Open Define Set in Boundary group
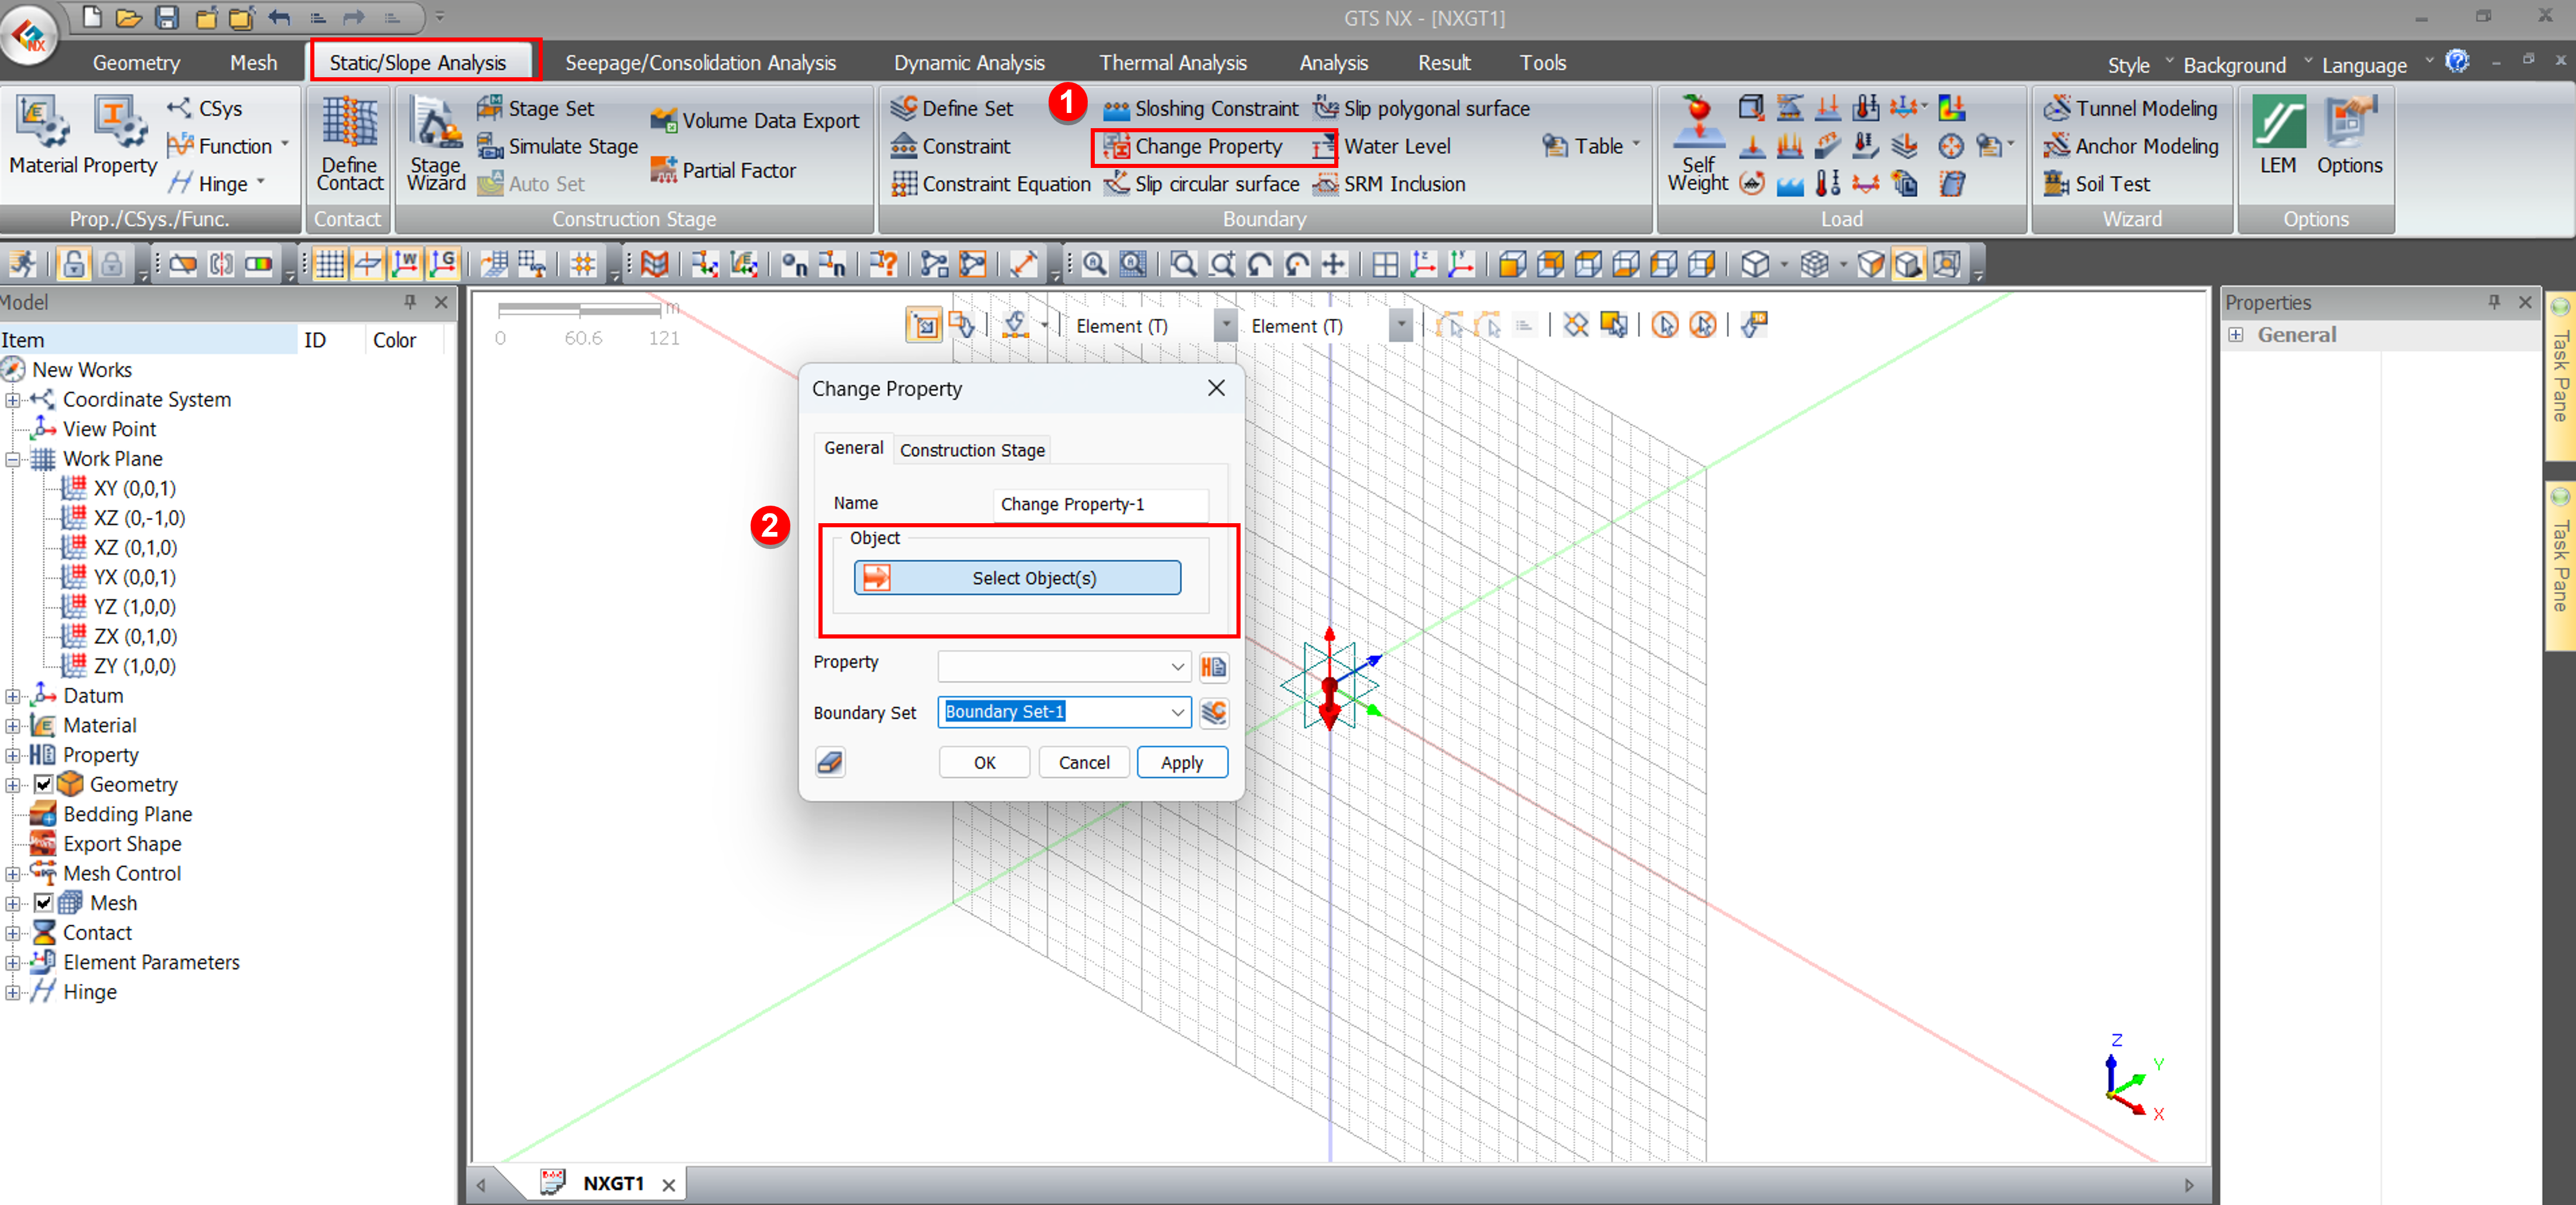The image size is (2576, 1205). click(x=951, y=108)
